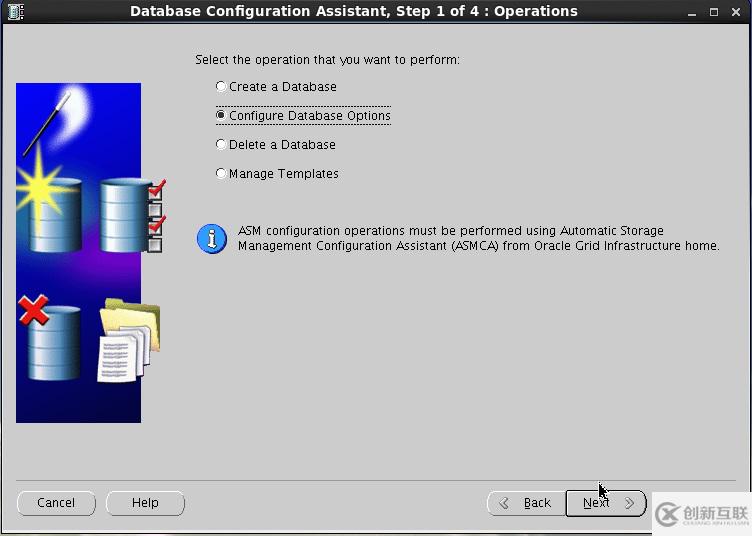Viewport: 752px width, 536px height.
Task: Choose the Delete a Database option
Action: point(221,145)
